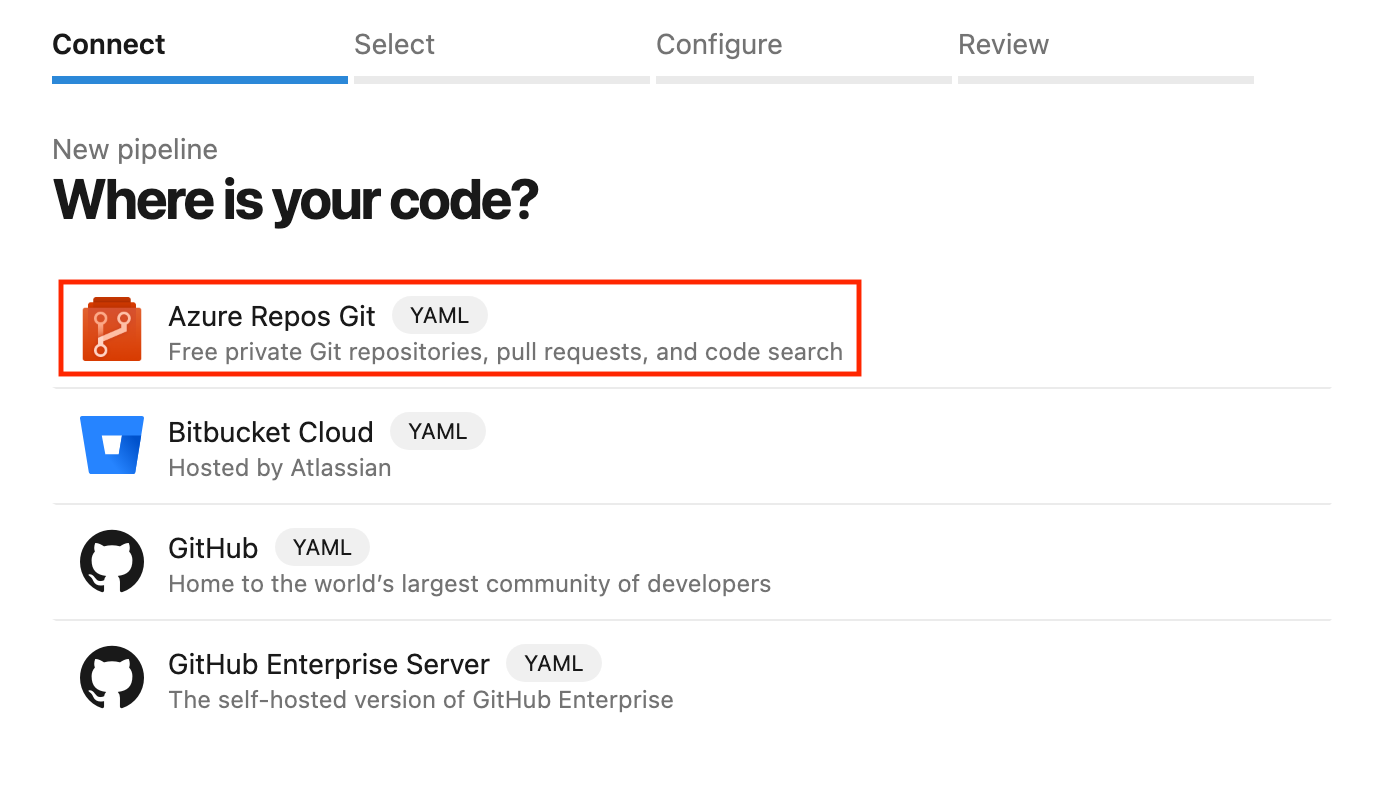Click 'Free private Git repositories' description
This screenshot has height=787, width=1375.
506,352
